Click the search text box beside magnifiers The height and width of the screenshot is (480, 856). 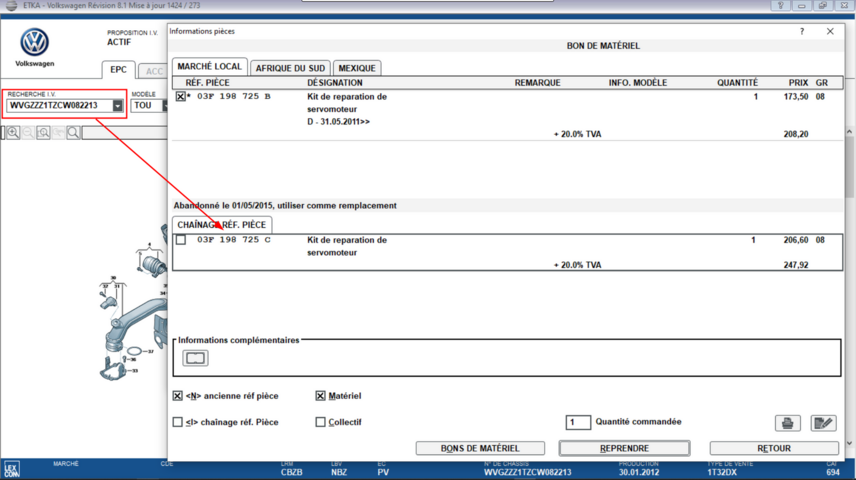pyautogui.click(x=124, y=133)
